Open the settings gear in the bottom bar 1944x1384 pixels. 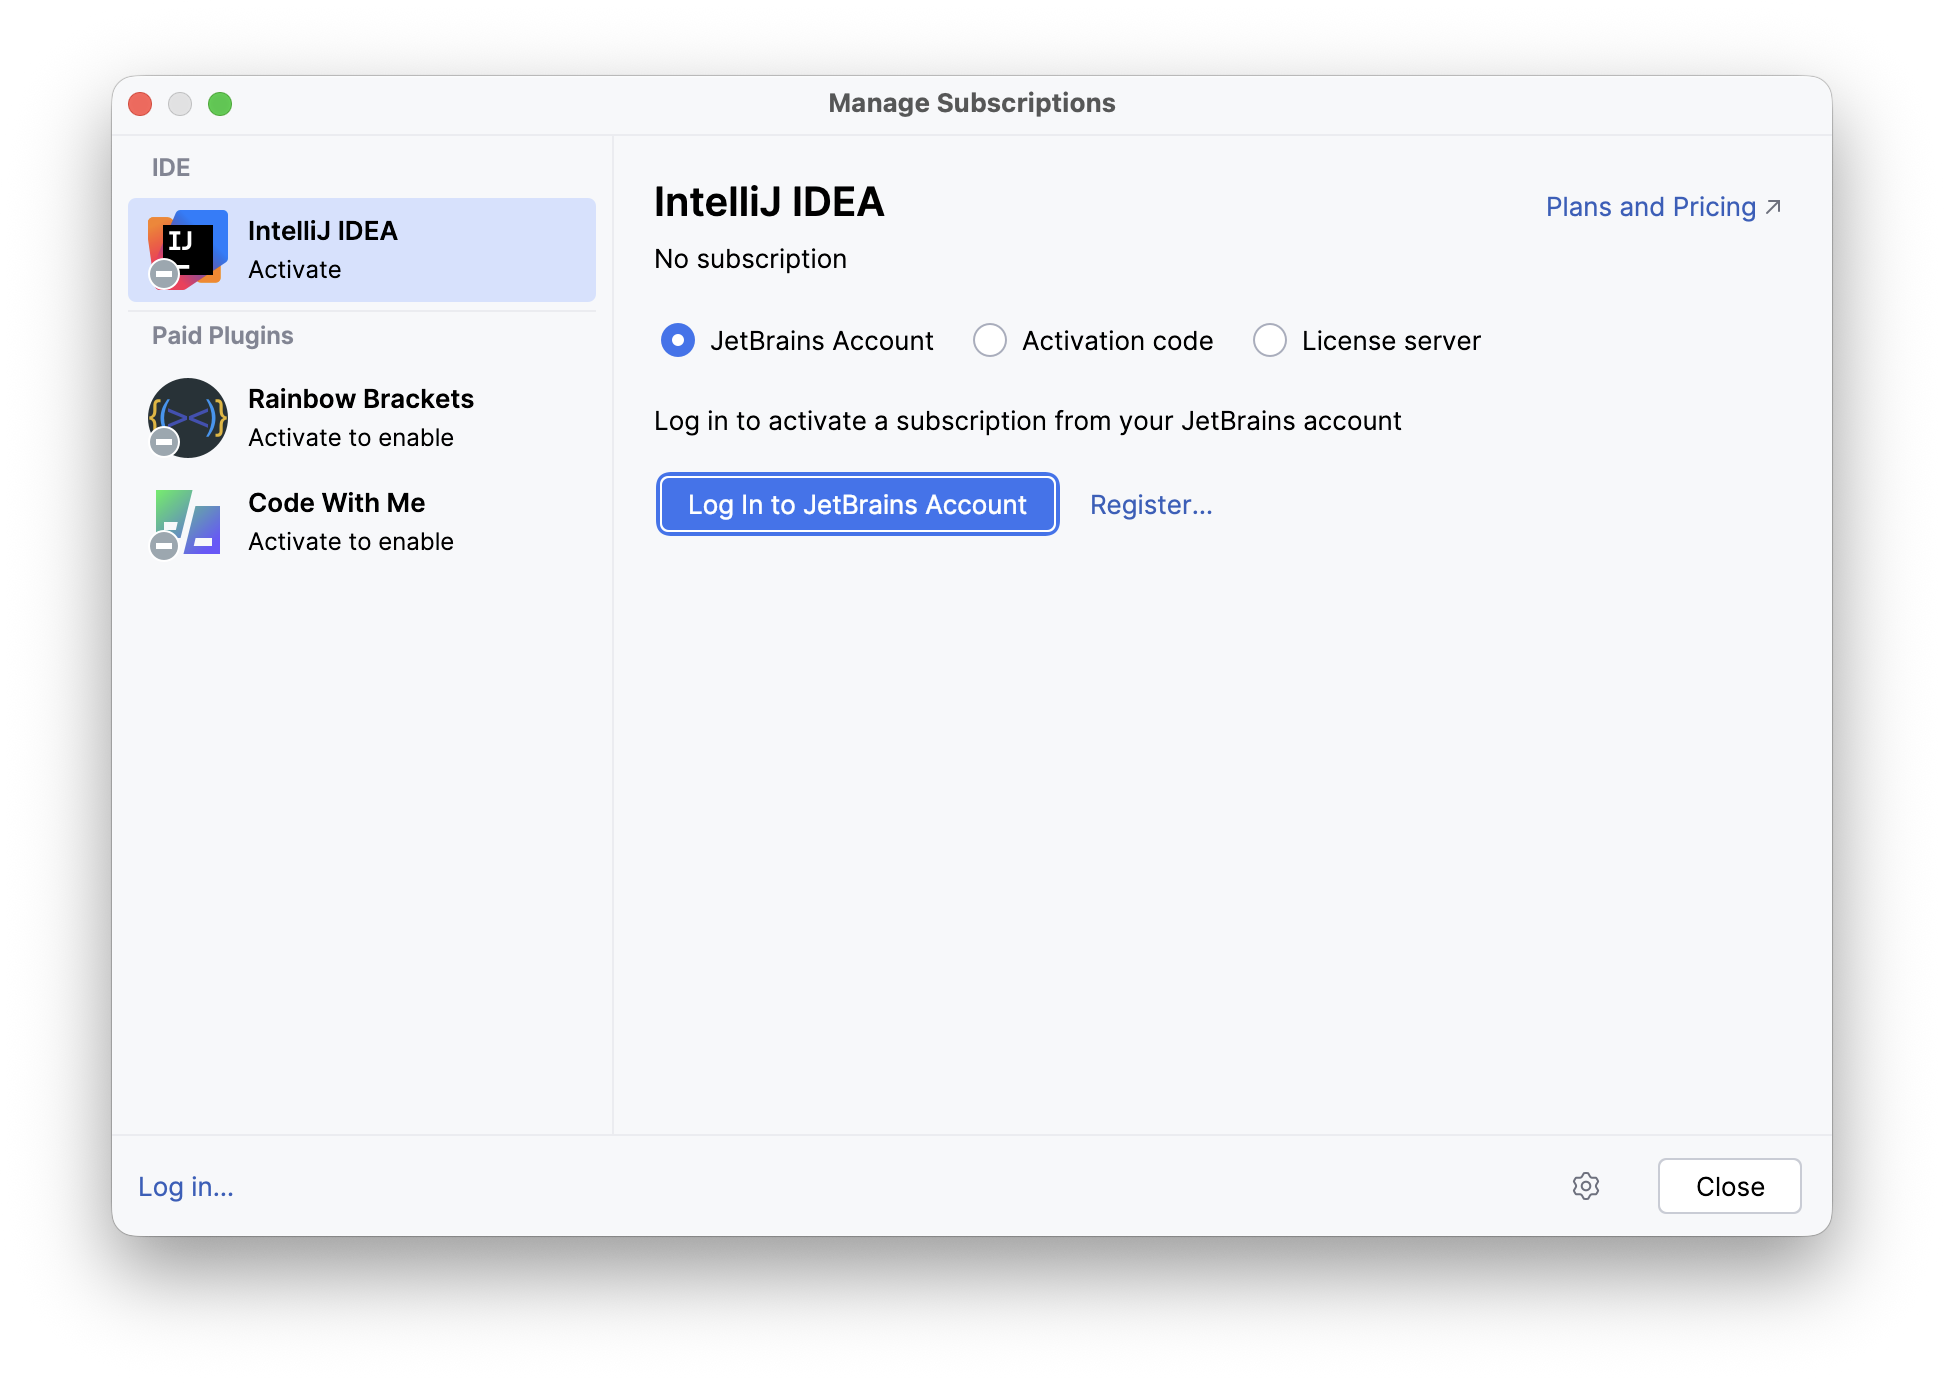point(1586,1187)
